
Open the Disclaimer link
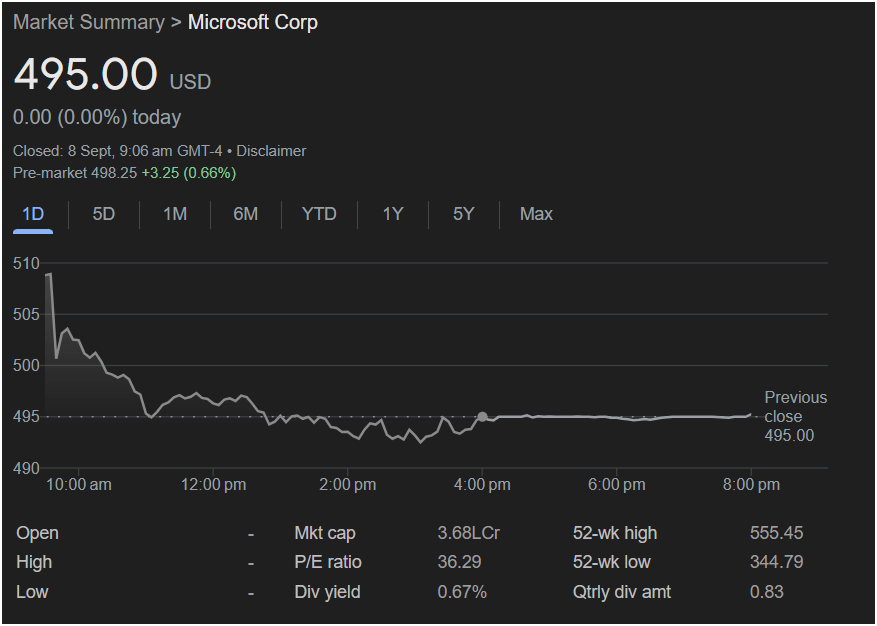[271, 151]
